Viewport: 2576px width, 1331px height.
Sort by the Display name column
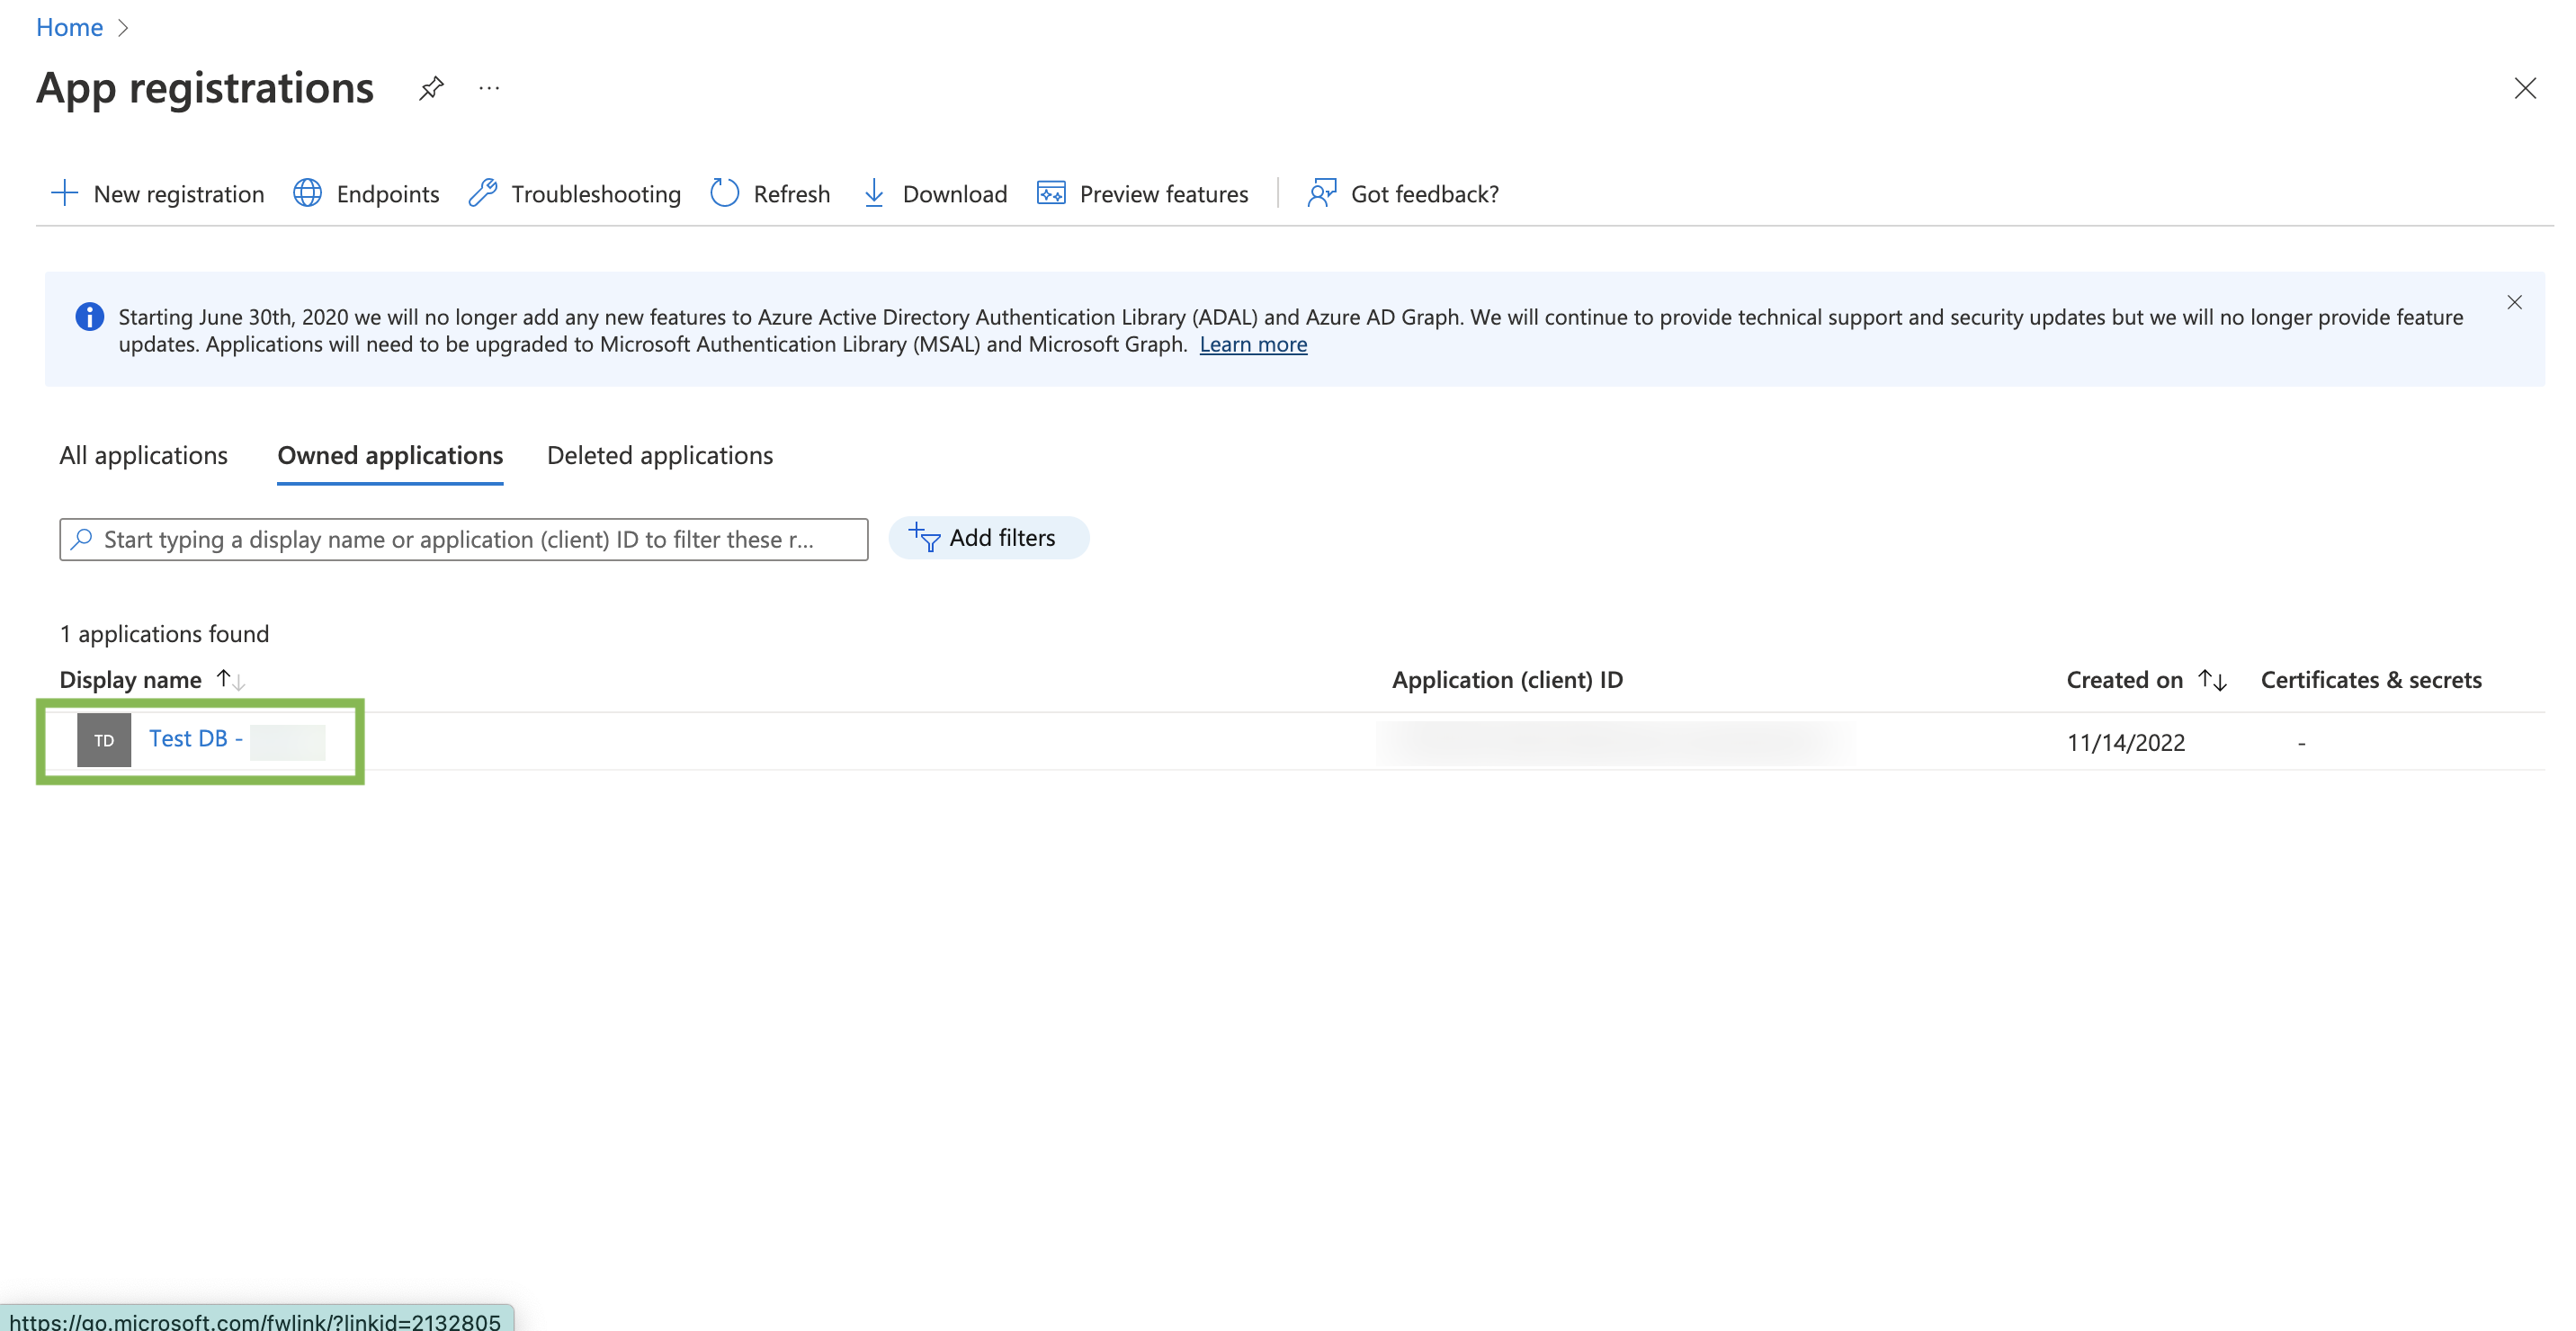(x=152, y=680)
